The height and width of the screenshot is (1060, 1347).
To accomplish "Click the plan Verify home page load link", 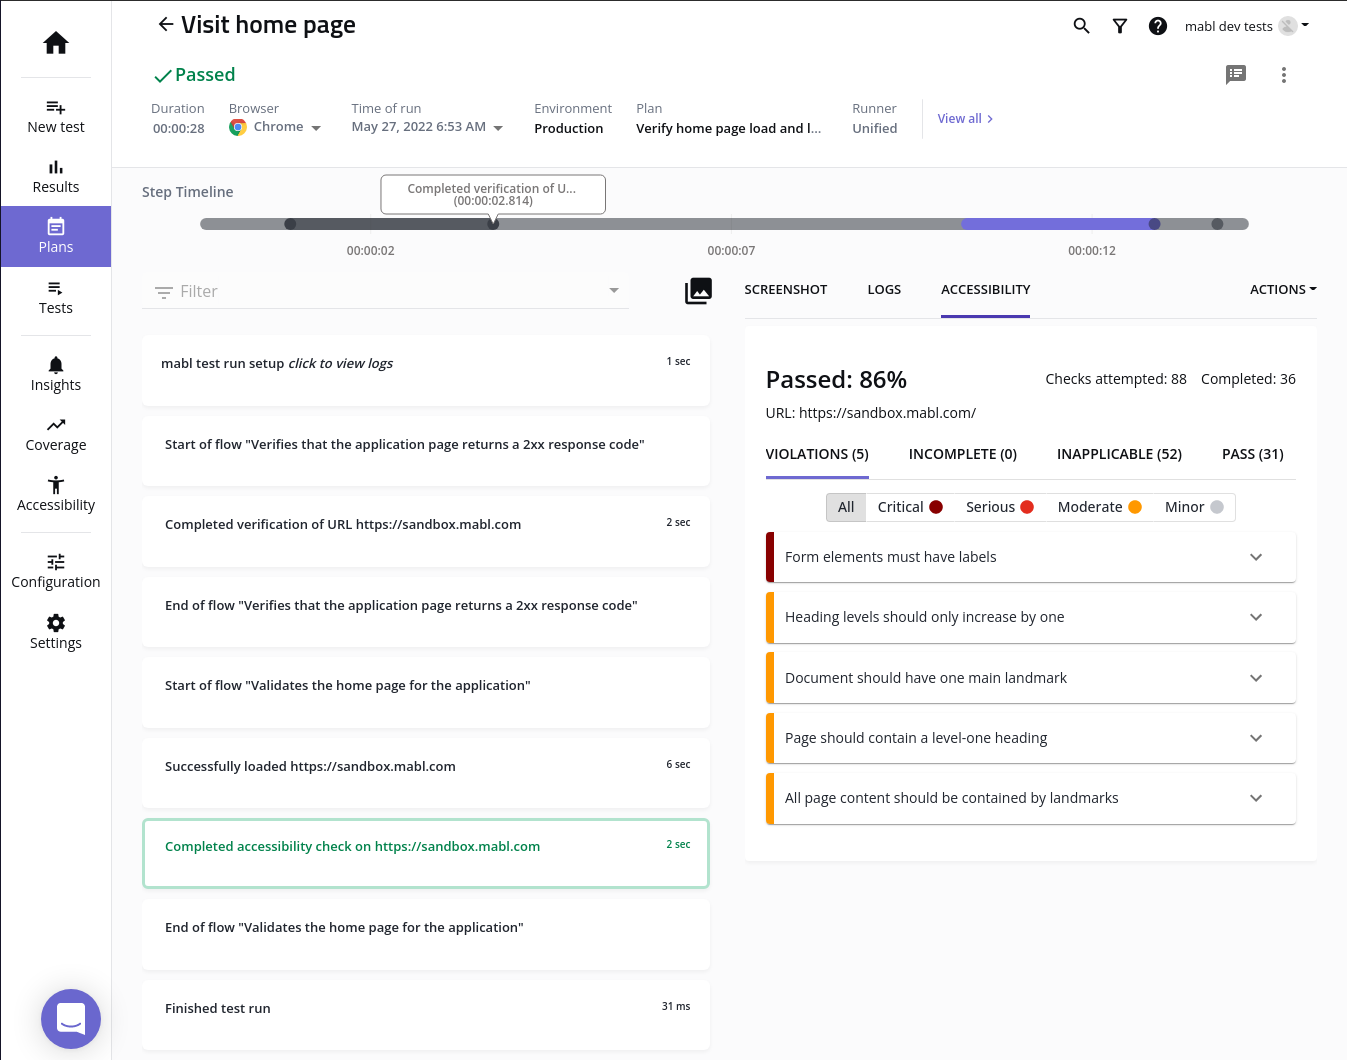I will point(728,128).
